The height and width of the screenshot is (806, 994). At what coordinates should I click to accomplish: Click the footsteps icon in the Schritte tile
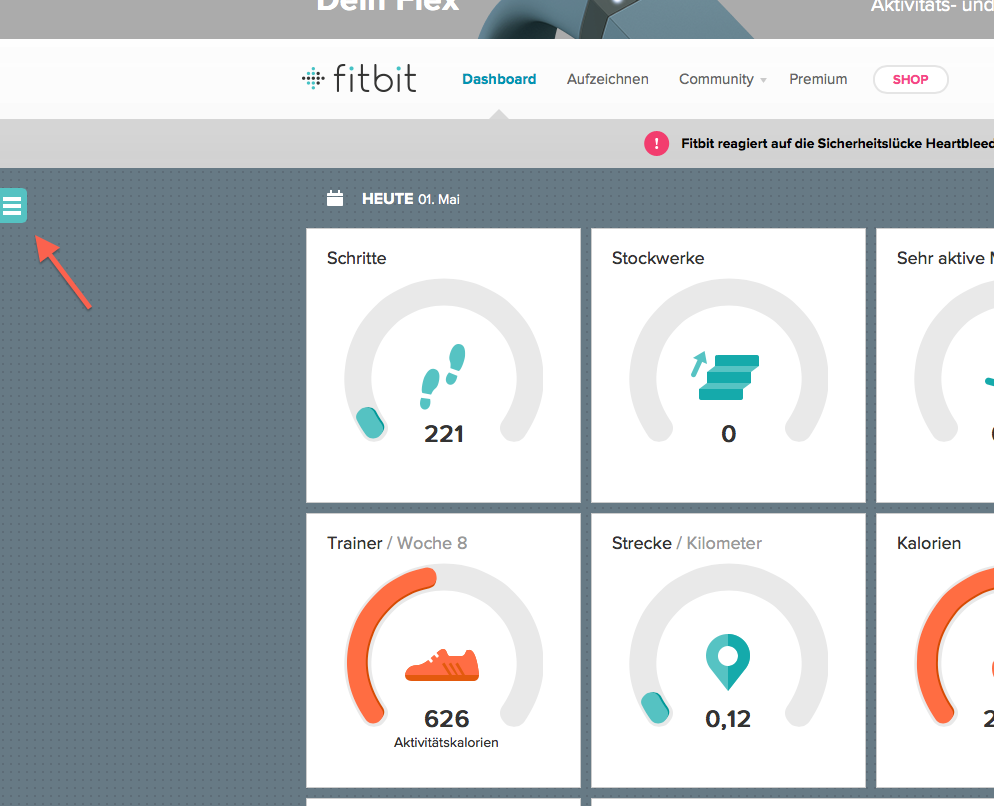[x=442, y=376]
